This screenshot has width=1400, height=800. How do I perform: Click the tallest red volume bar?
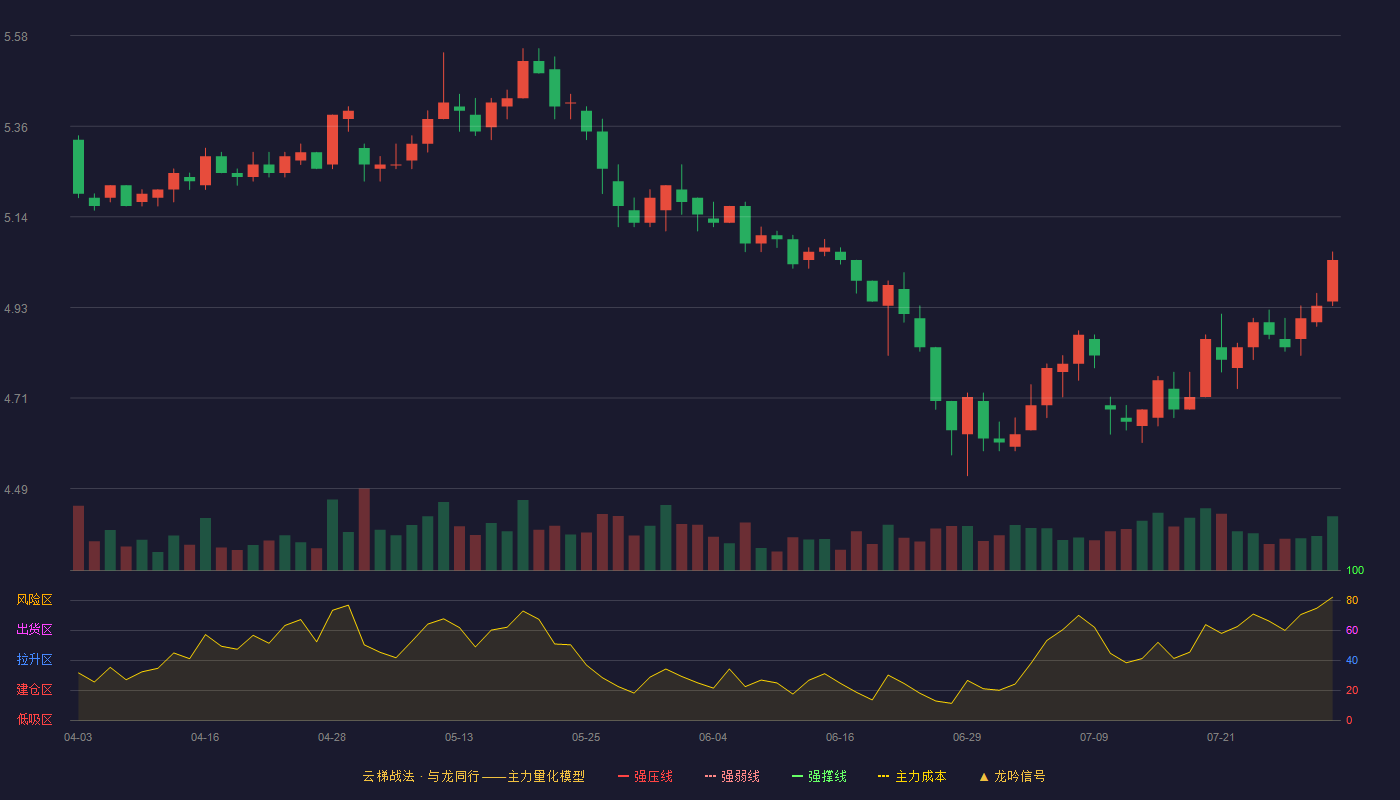[x=364, y=529]
